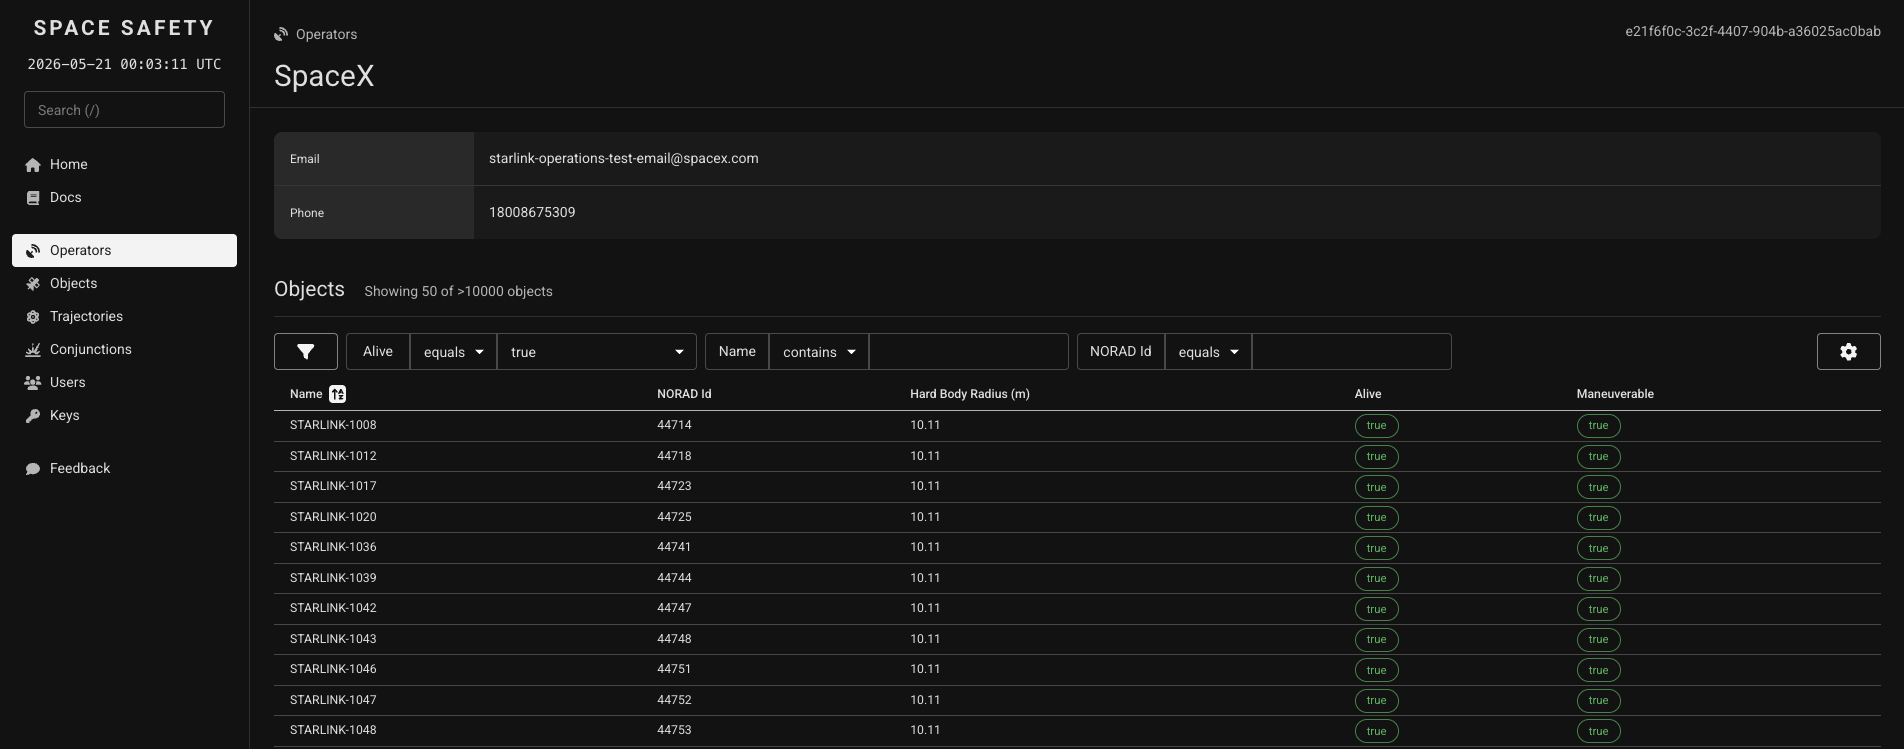
Task: Click the Conjunctions chart icon
Action: click(33, 350)
